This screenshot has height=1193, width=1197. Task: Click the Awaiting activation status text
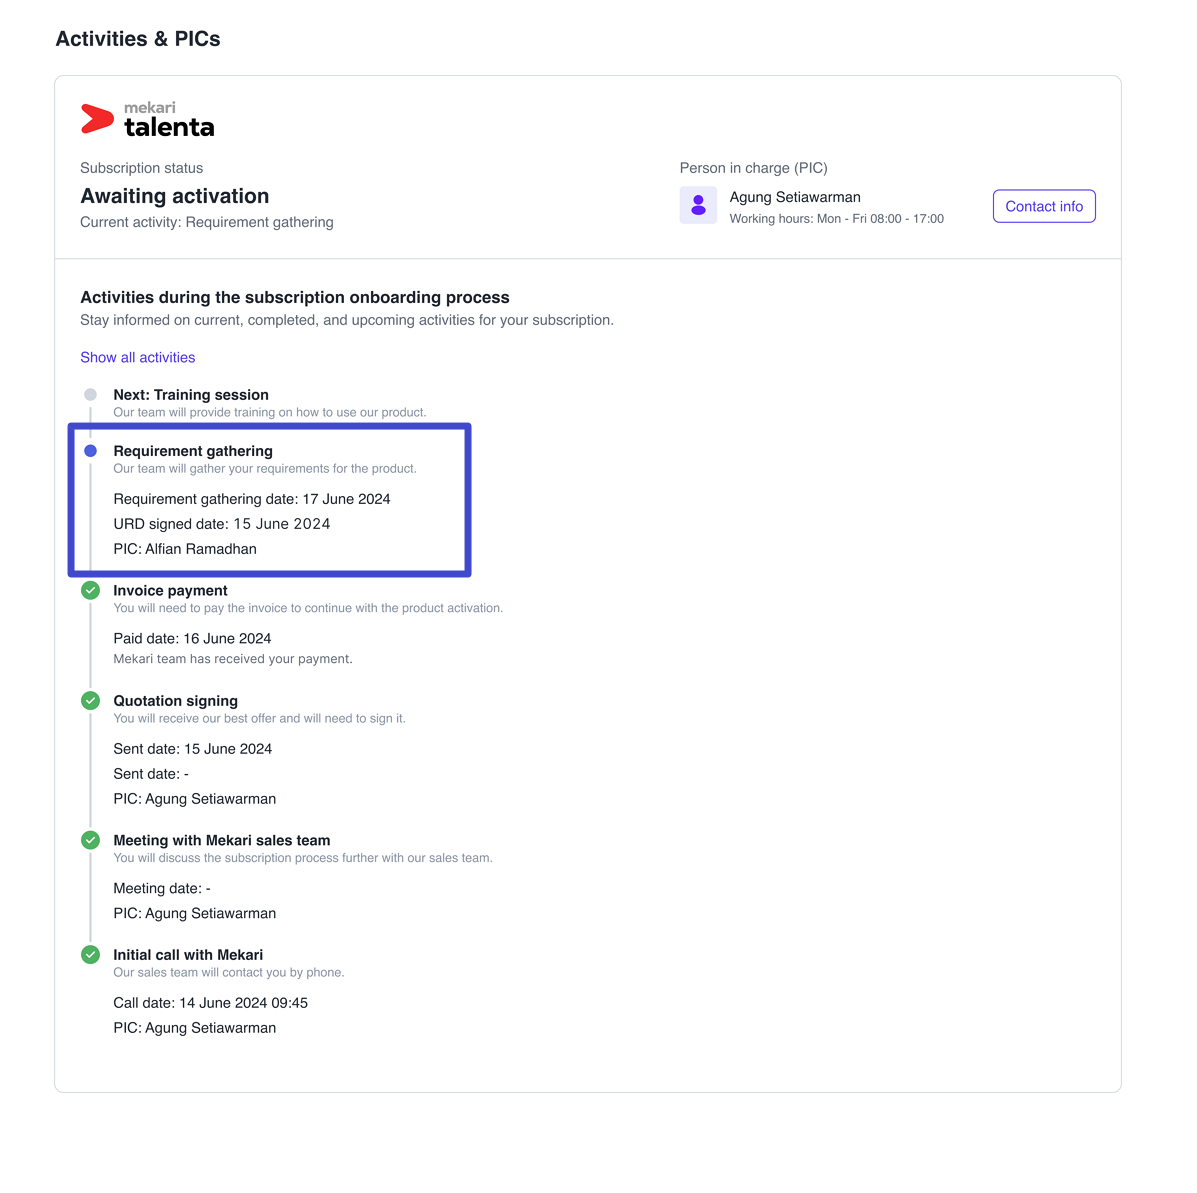click(175, 196)
